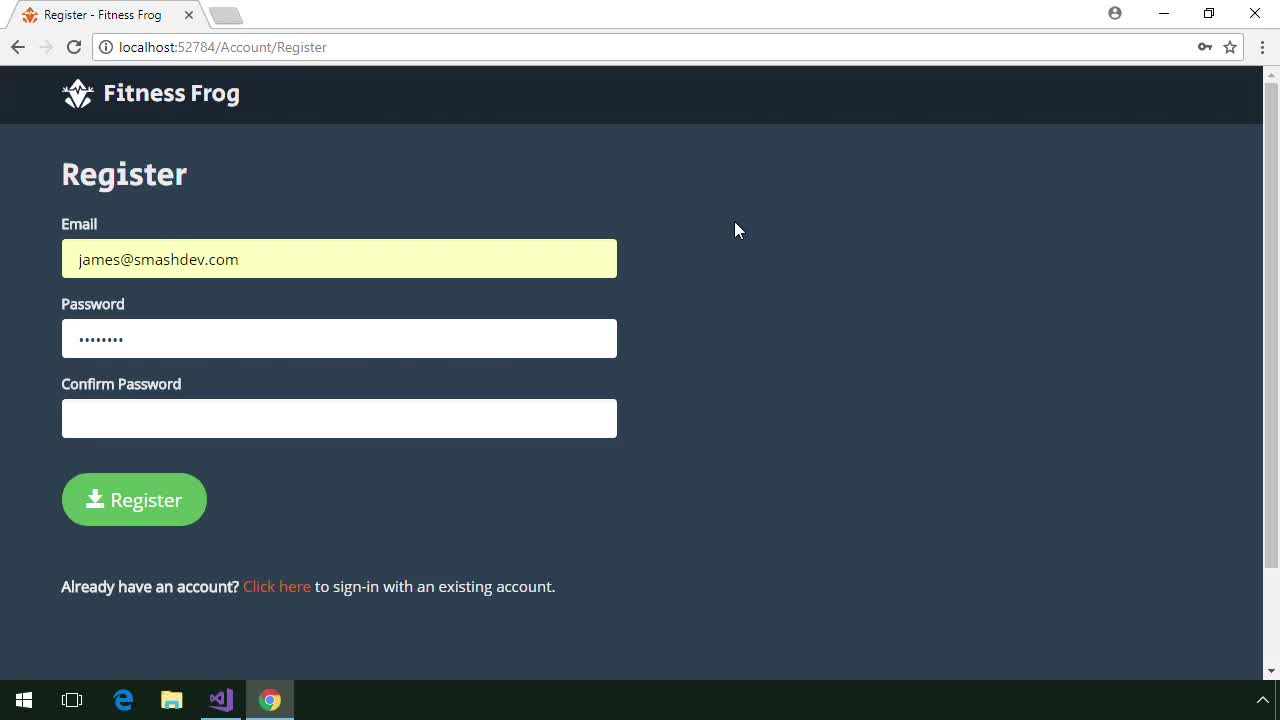Click the reload page icon

[74, 47]
